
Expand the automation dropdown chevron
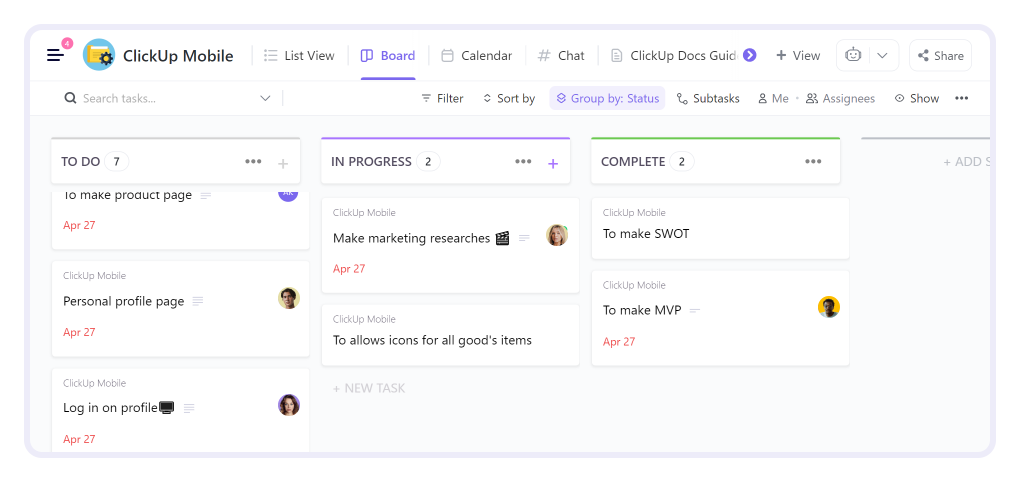pos(882,55)
